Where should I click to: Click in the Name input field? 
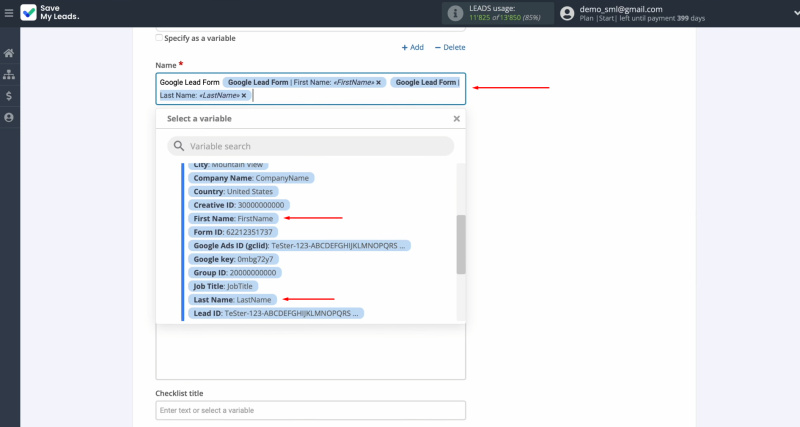pos(310,89)
